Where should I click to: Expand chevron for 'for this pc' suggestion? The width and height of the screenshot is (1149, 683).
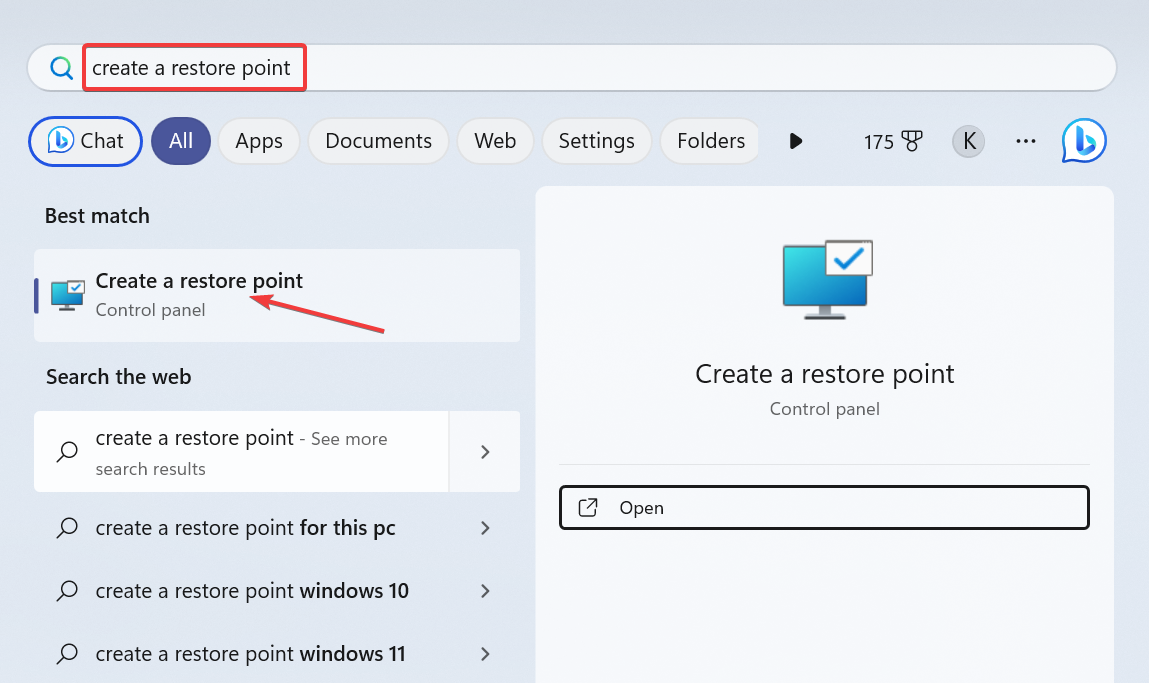click(484, 528)
